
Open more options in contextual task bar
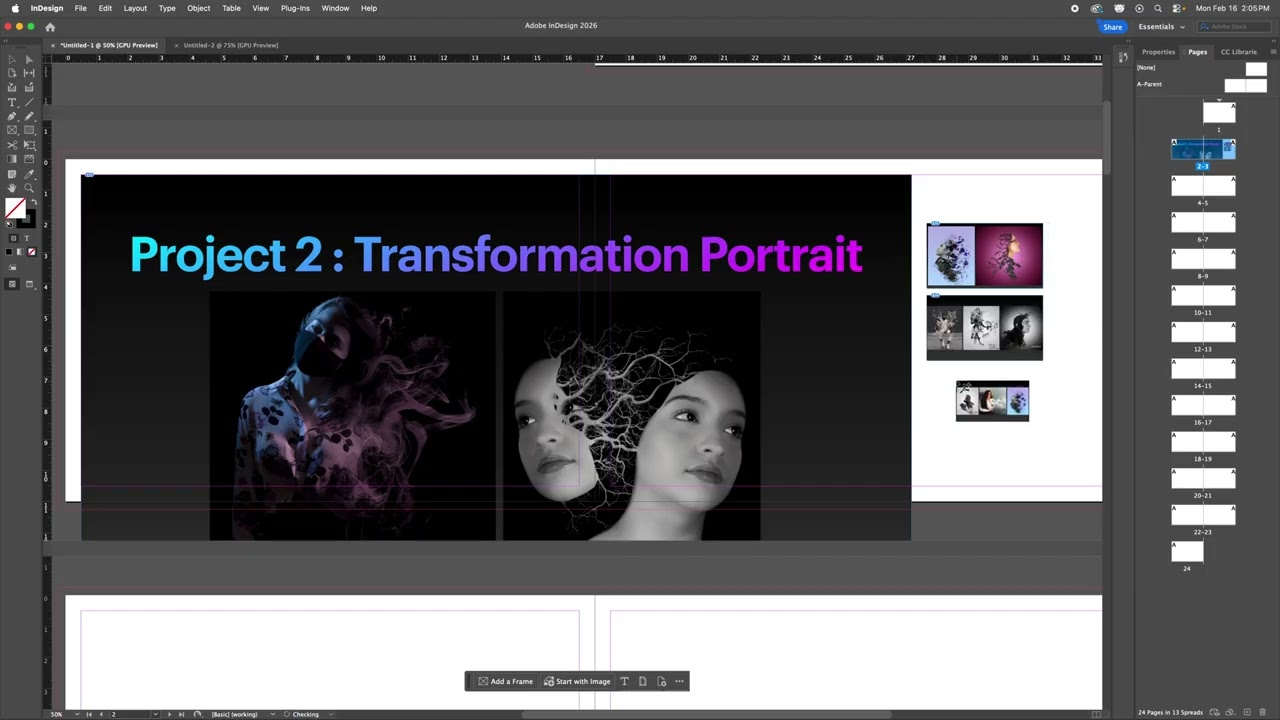(679, 682)
